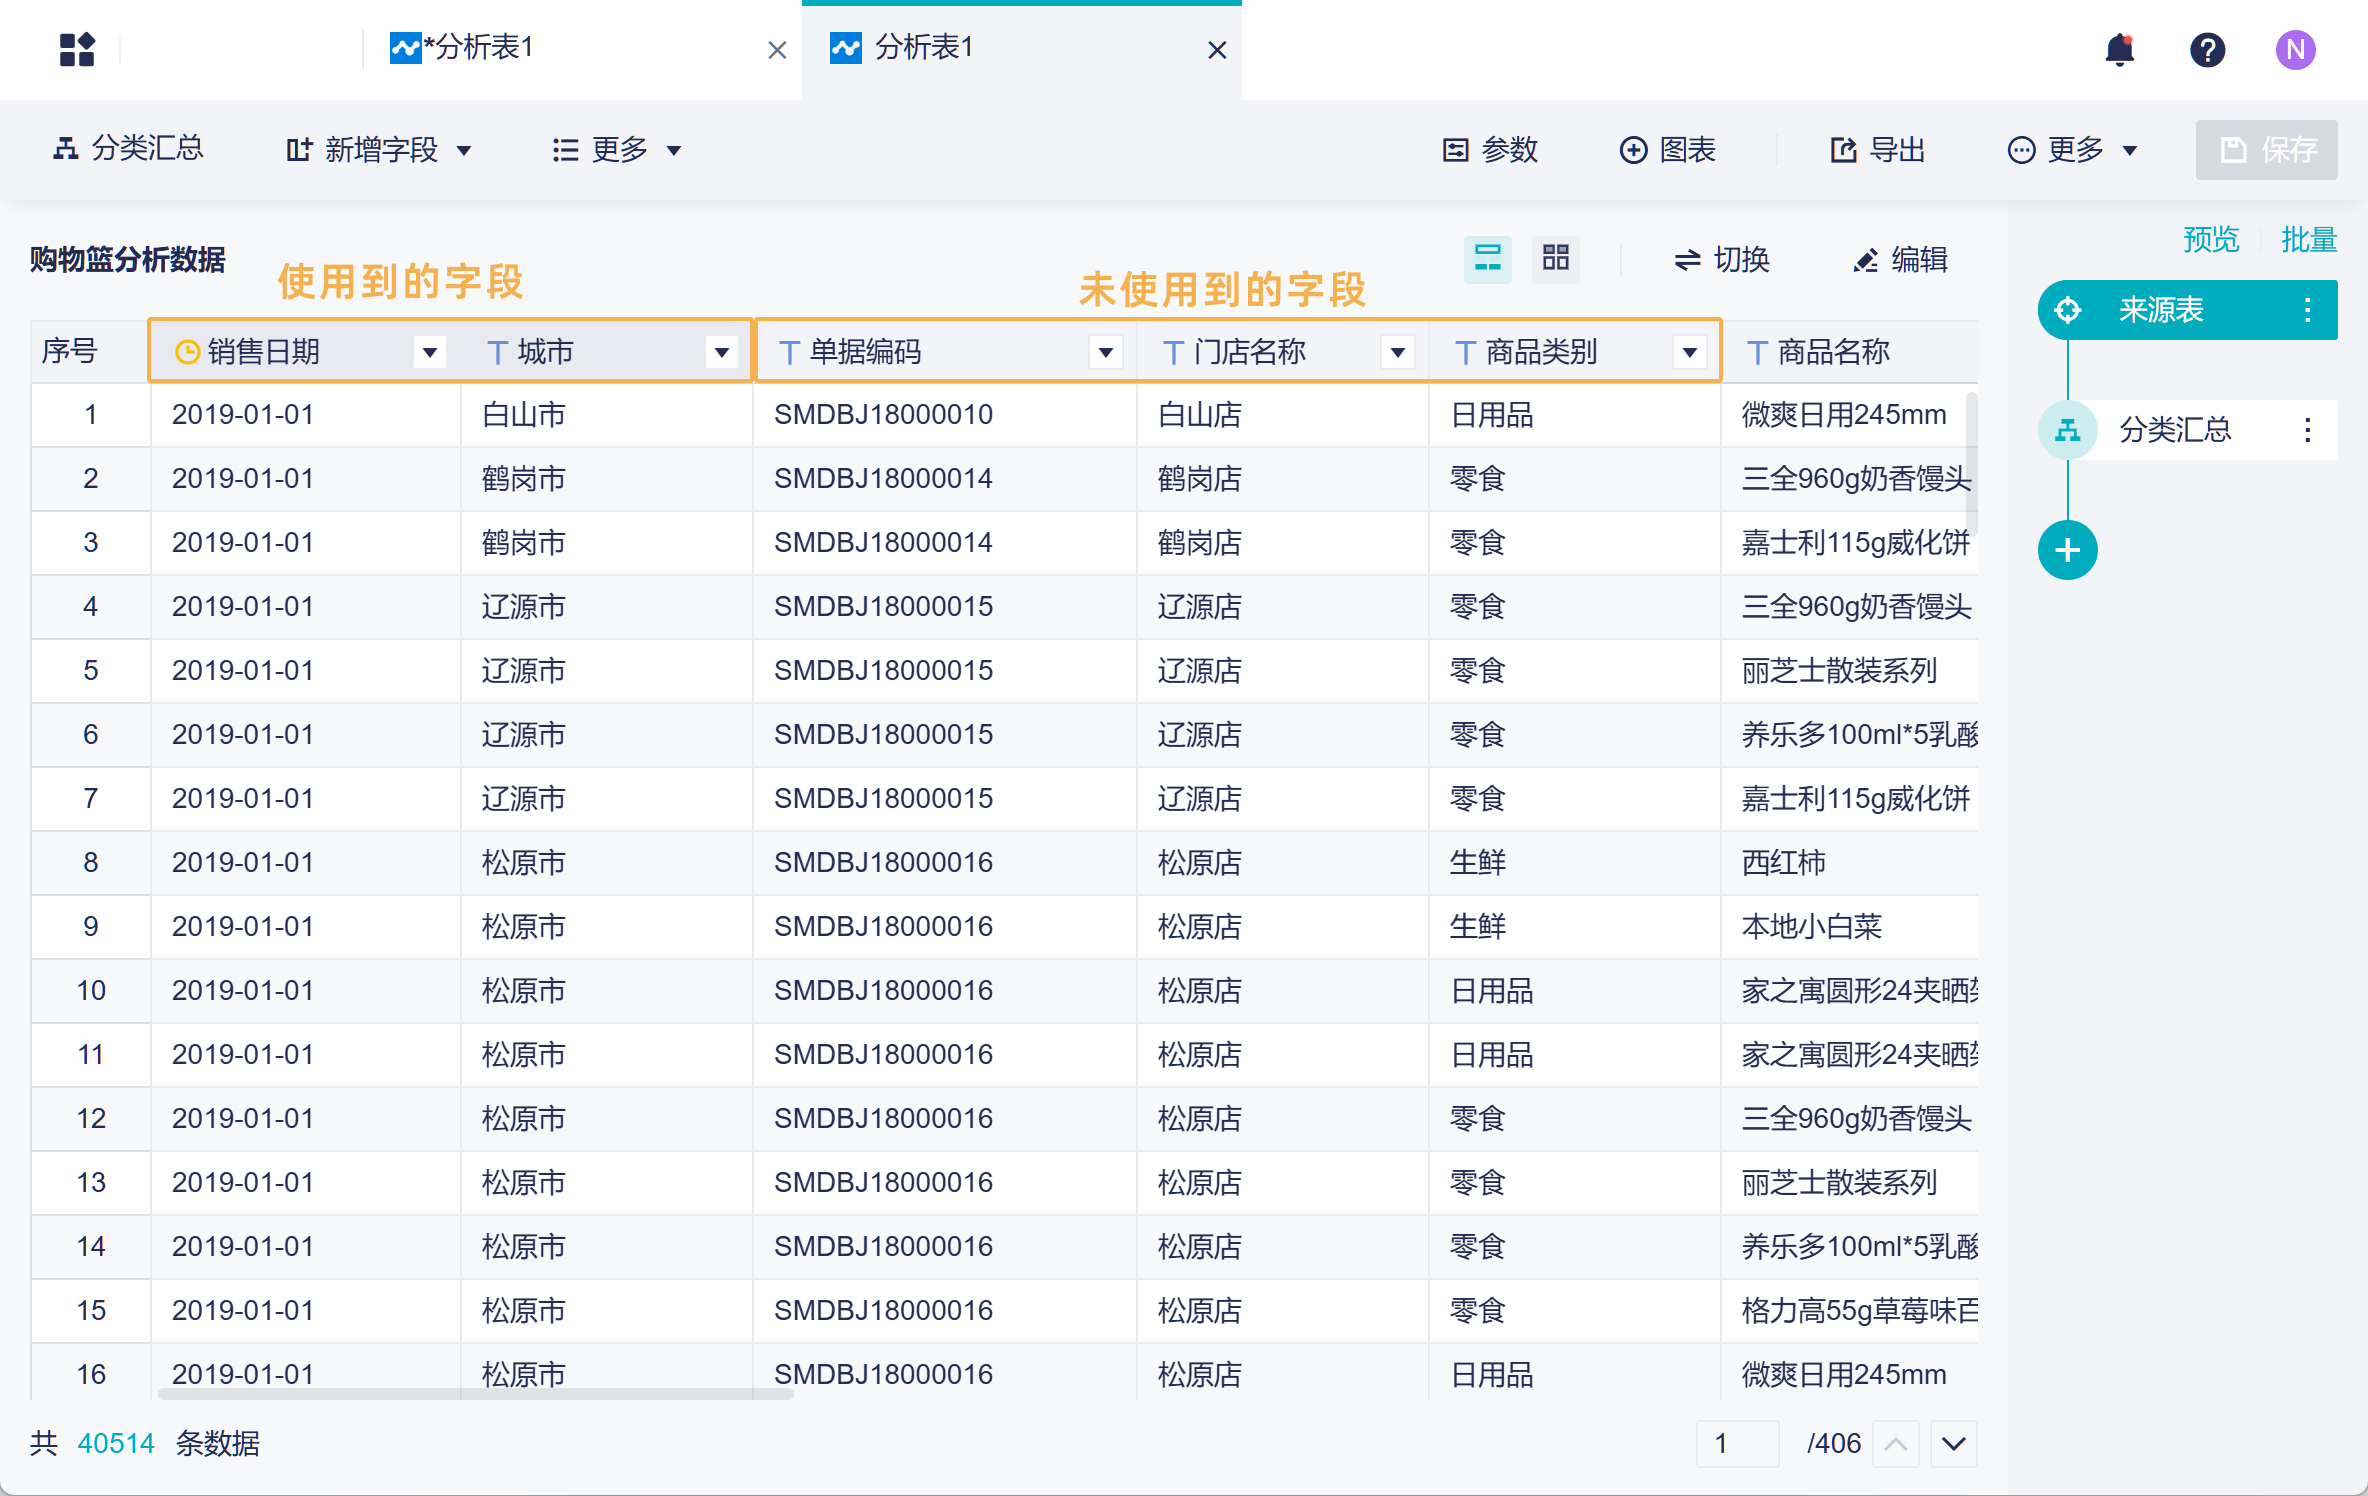The image size is (2368, 1496).
Task: Open 单据编码 column dropdown arrow
Action: tap(1105, 352)
